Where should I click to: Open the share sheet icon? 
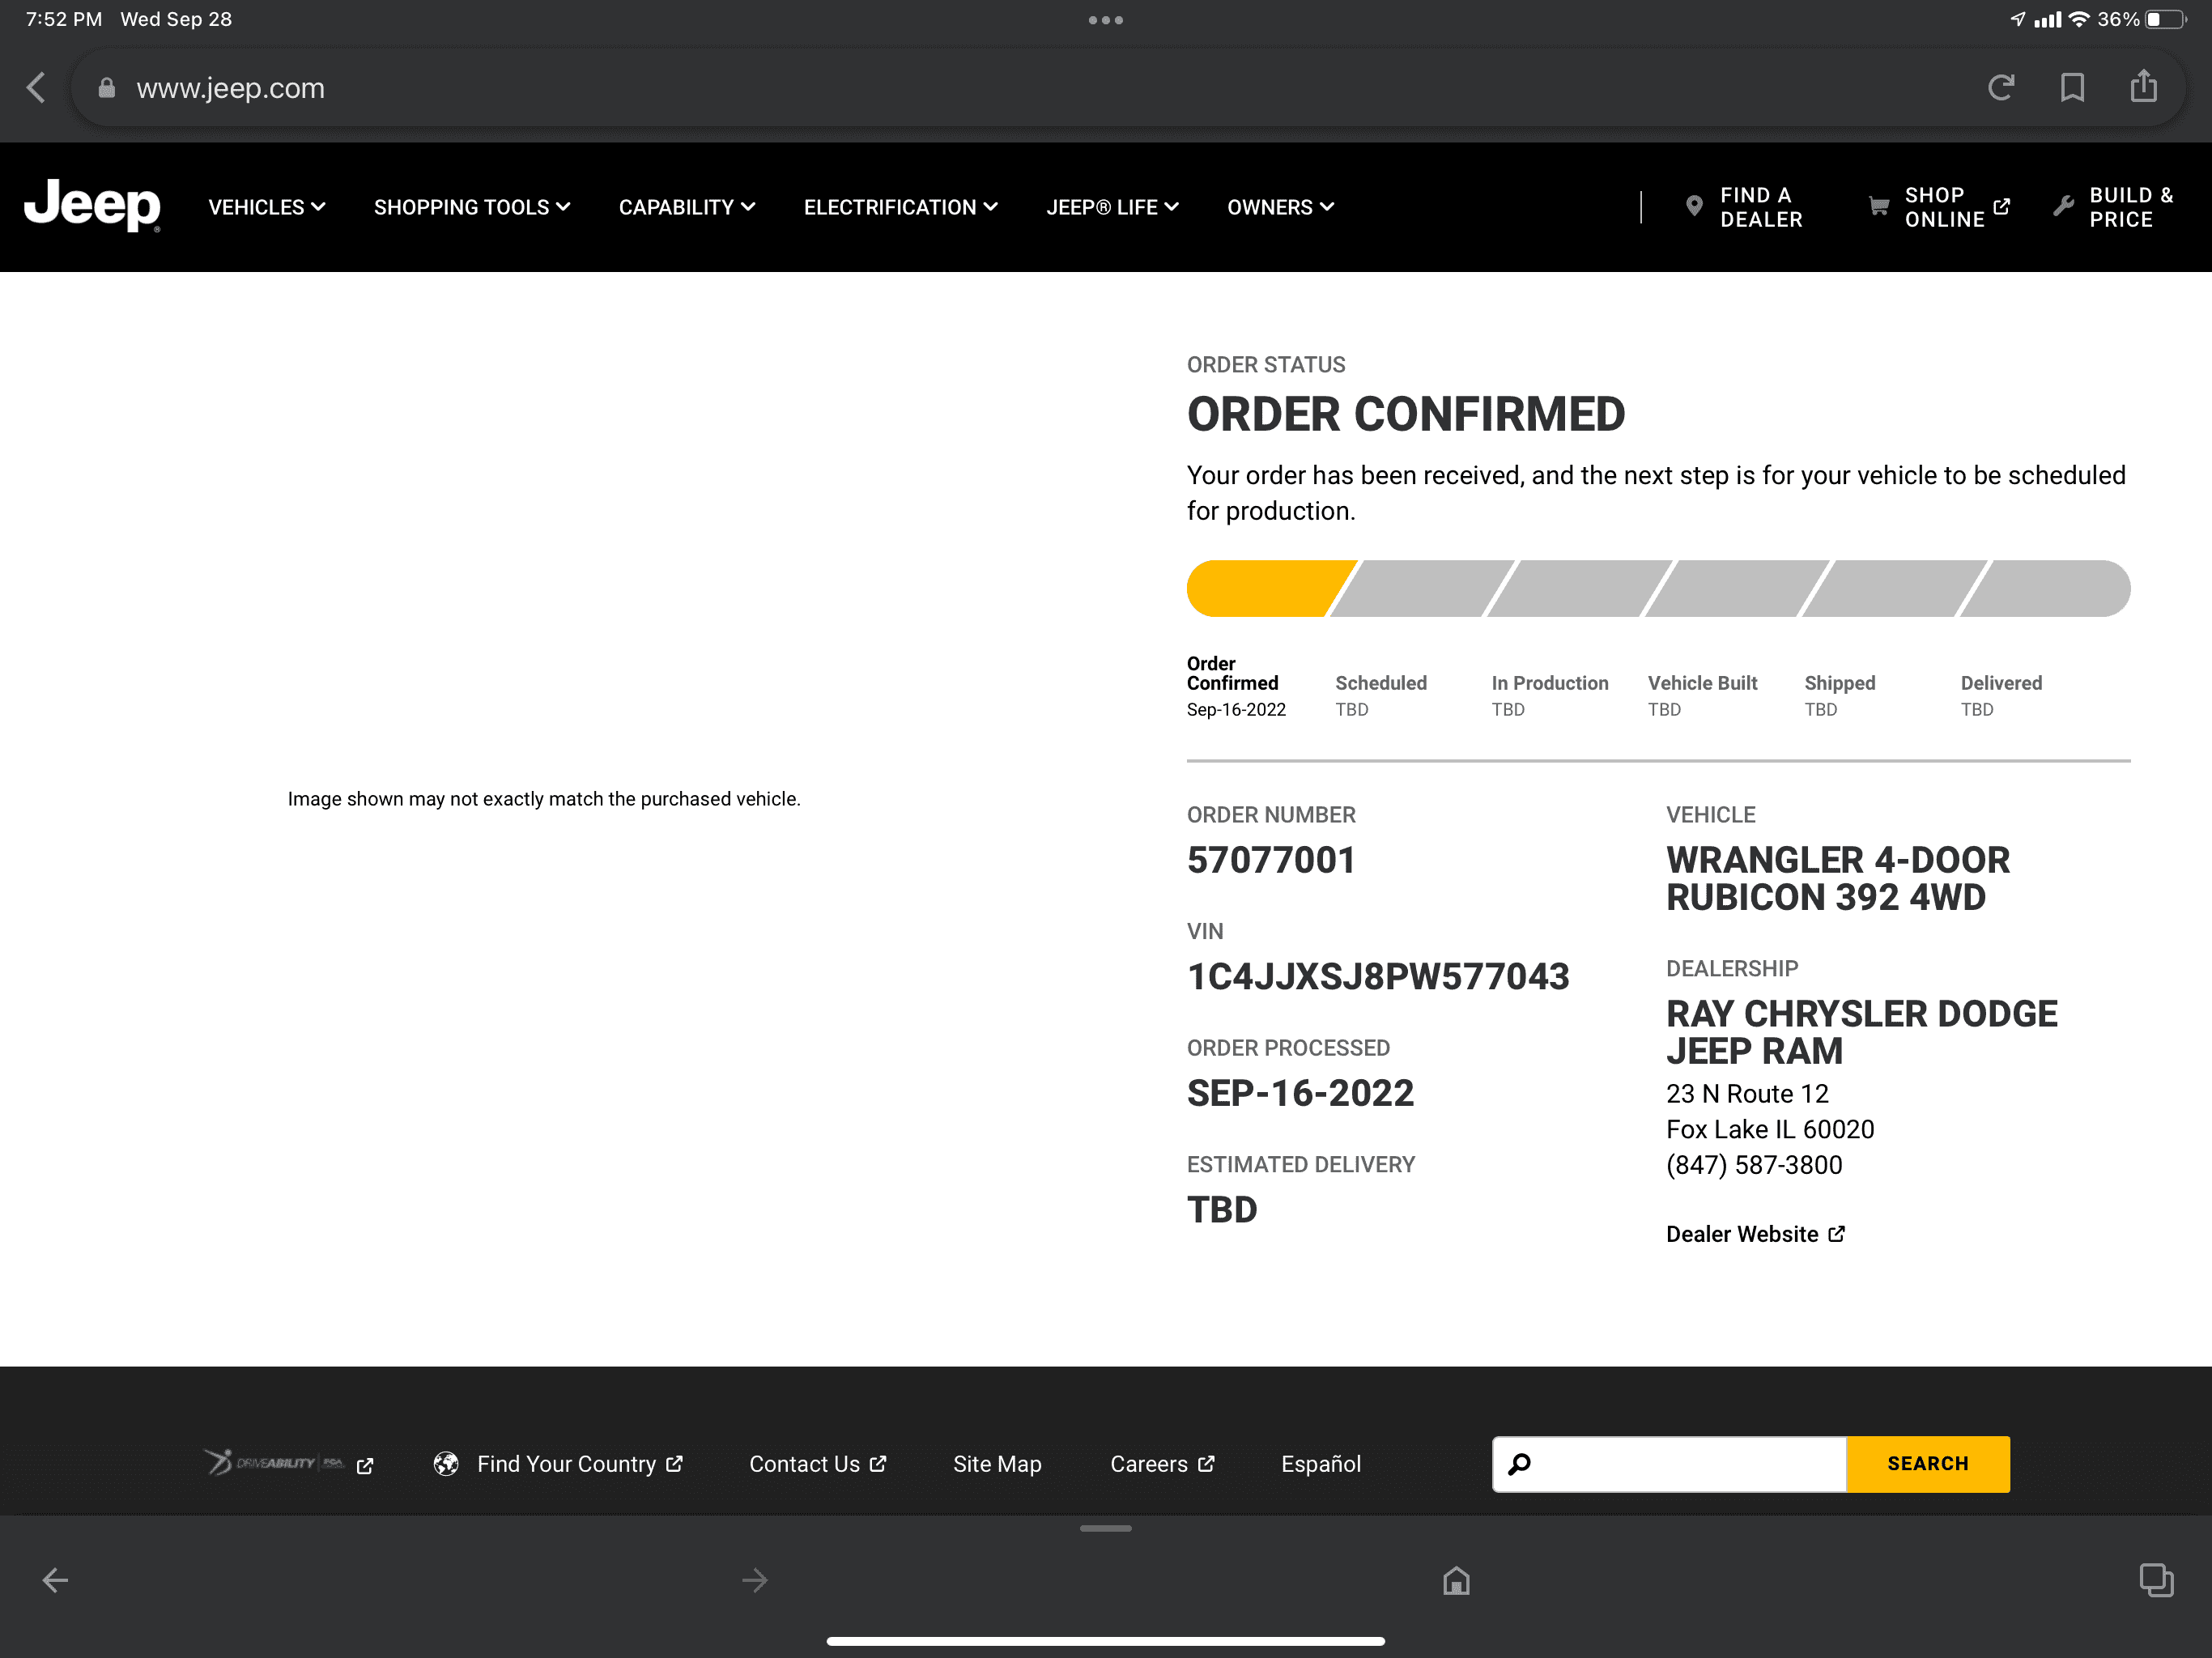(2143, 86)
